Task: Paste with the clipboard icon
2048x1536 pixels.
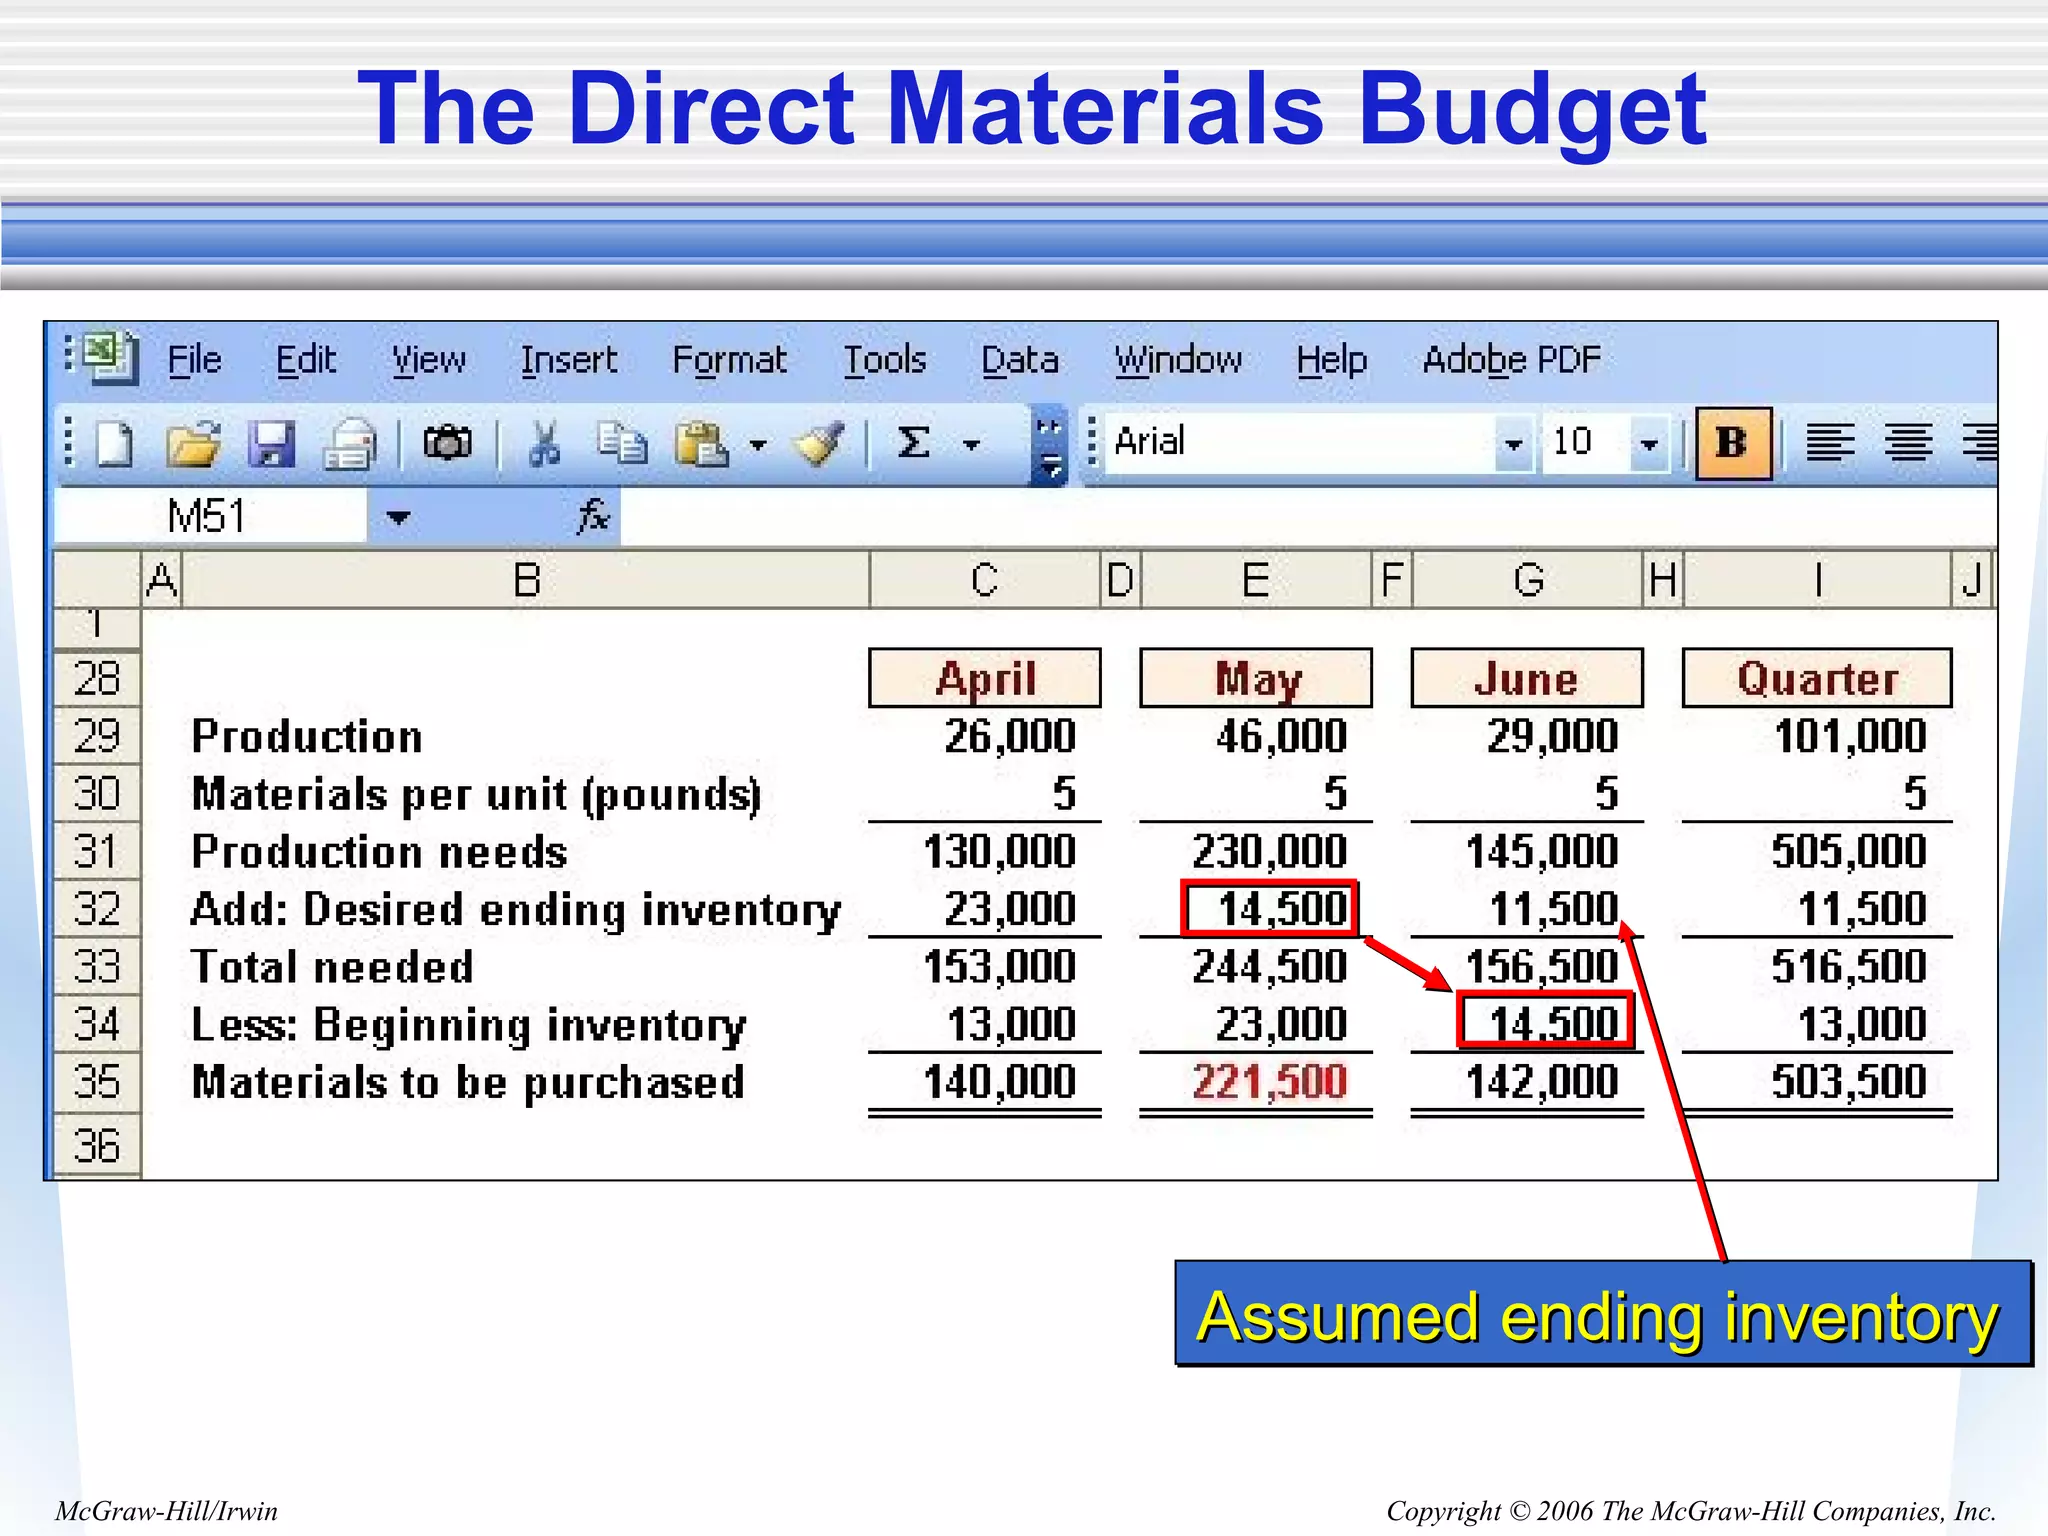Action: [x=701, y=444]
